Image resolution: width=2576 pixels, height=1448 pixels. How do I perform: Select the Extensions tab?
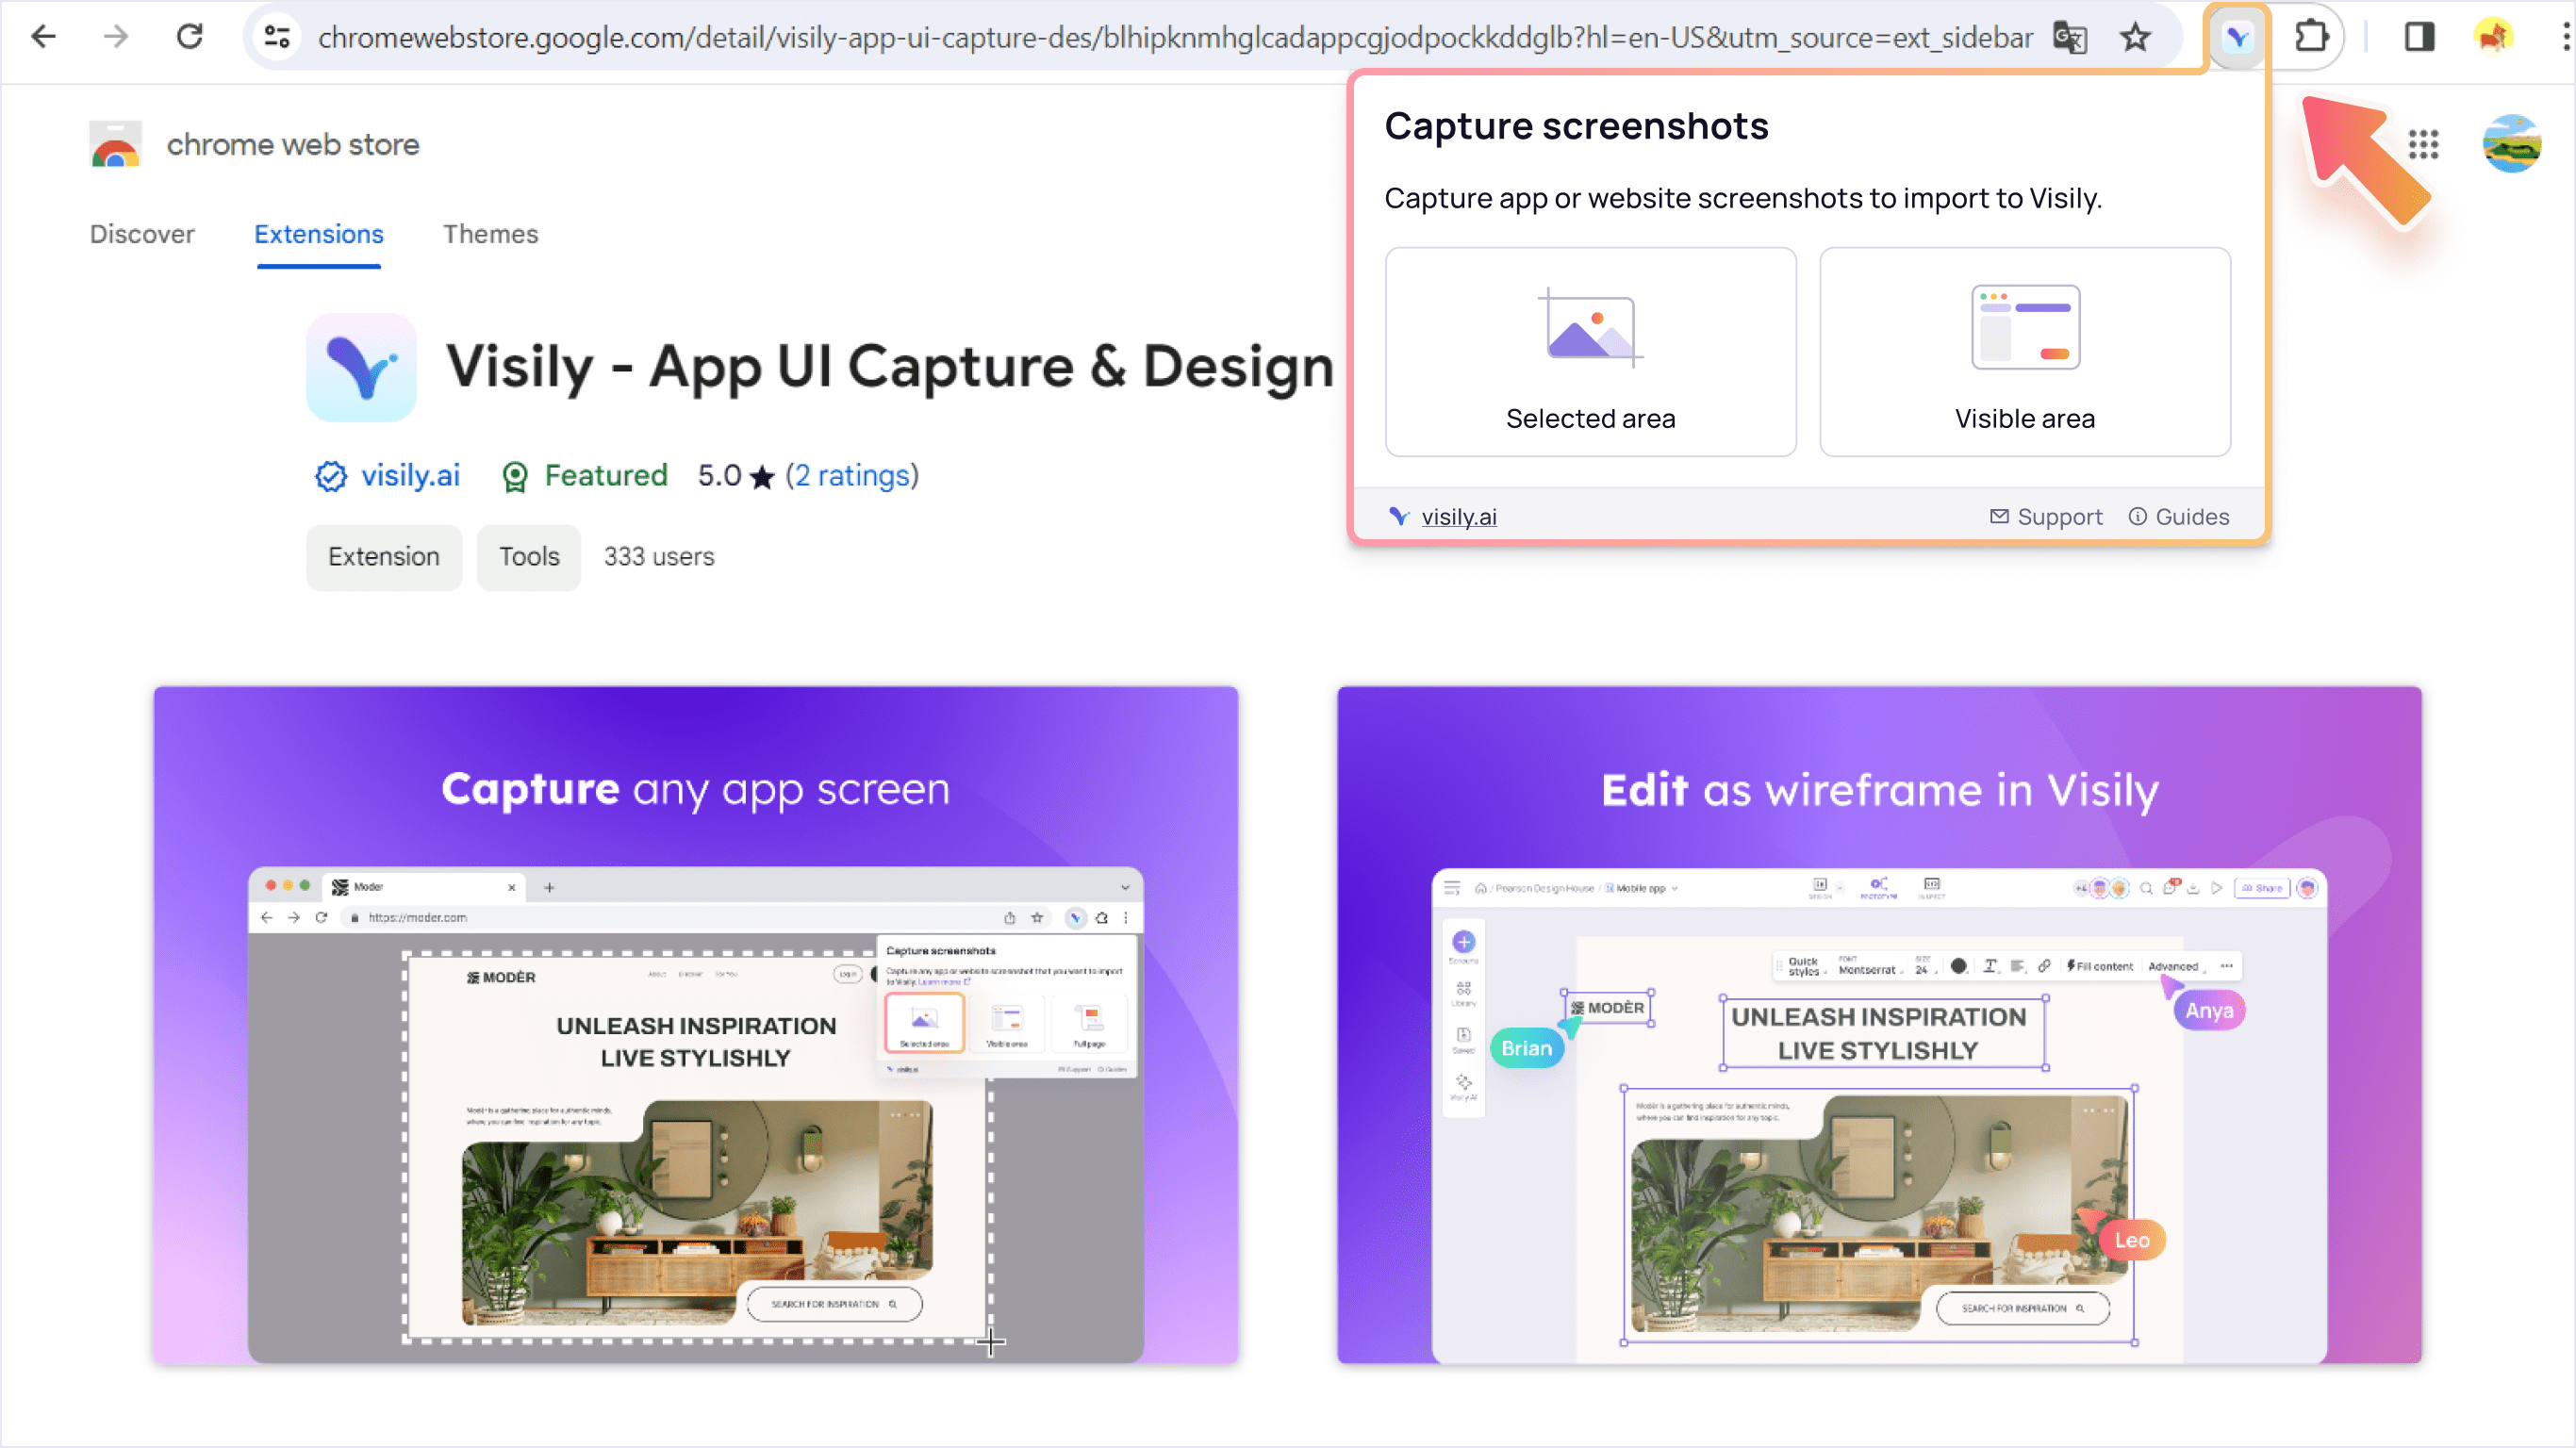coord(318,234)
